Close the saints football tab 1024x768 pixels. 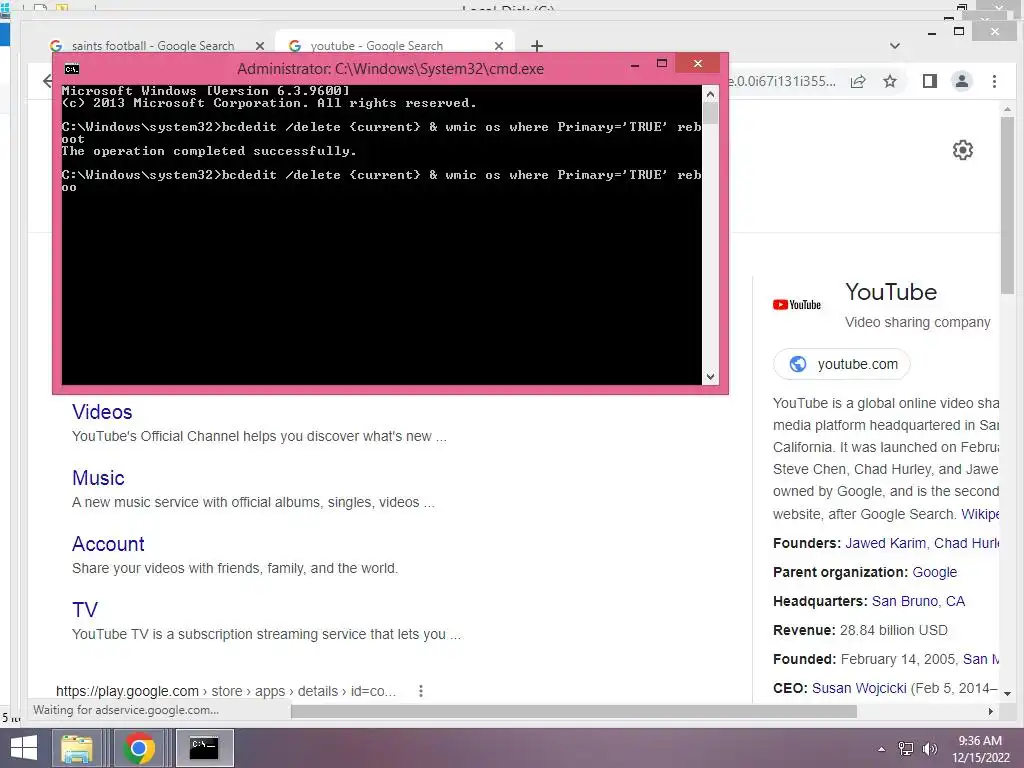click(x=259, y=46)
